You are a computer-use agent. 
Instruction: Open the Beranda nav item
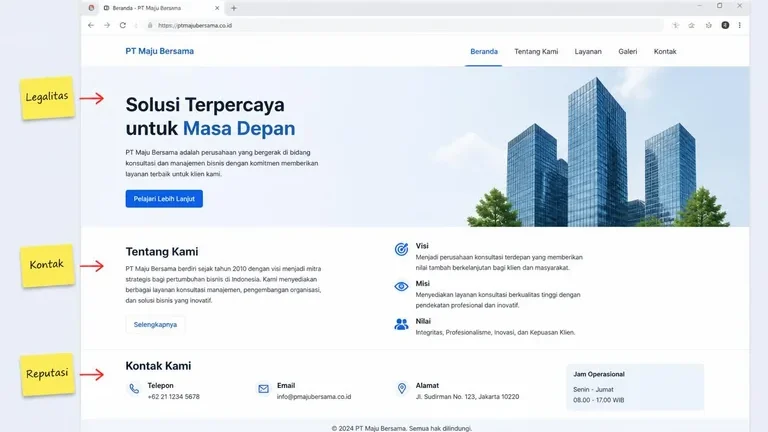point(484,51)
